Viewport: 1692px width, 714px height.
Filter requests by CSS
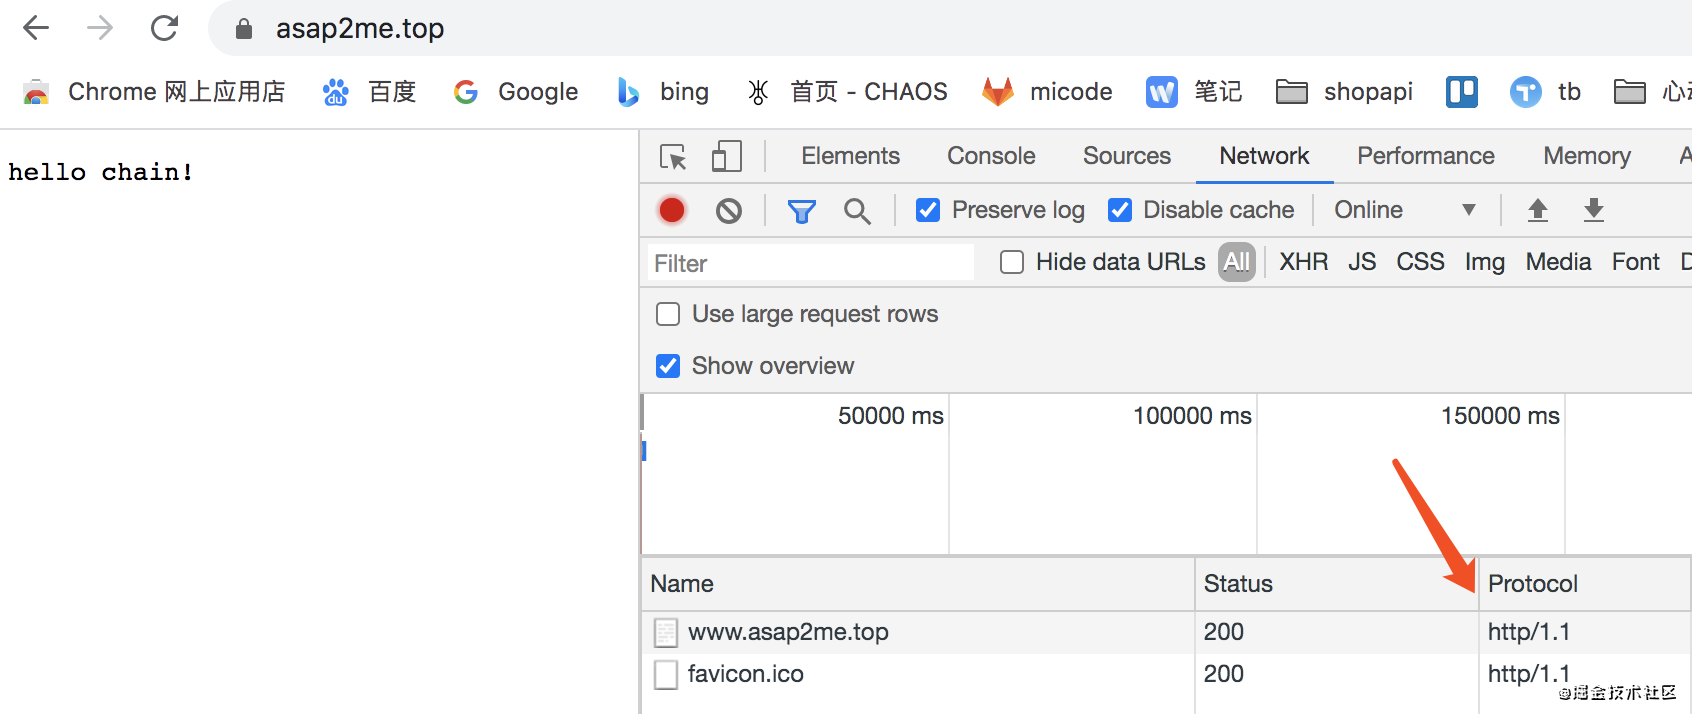(1420, 262)
